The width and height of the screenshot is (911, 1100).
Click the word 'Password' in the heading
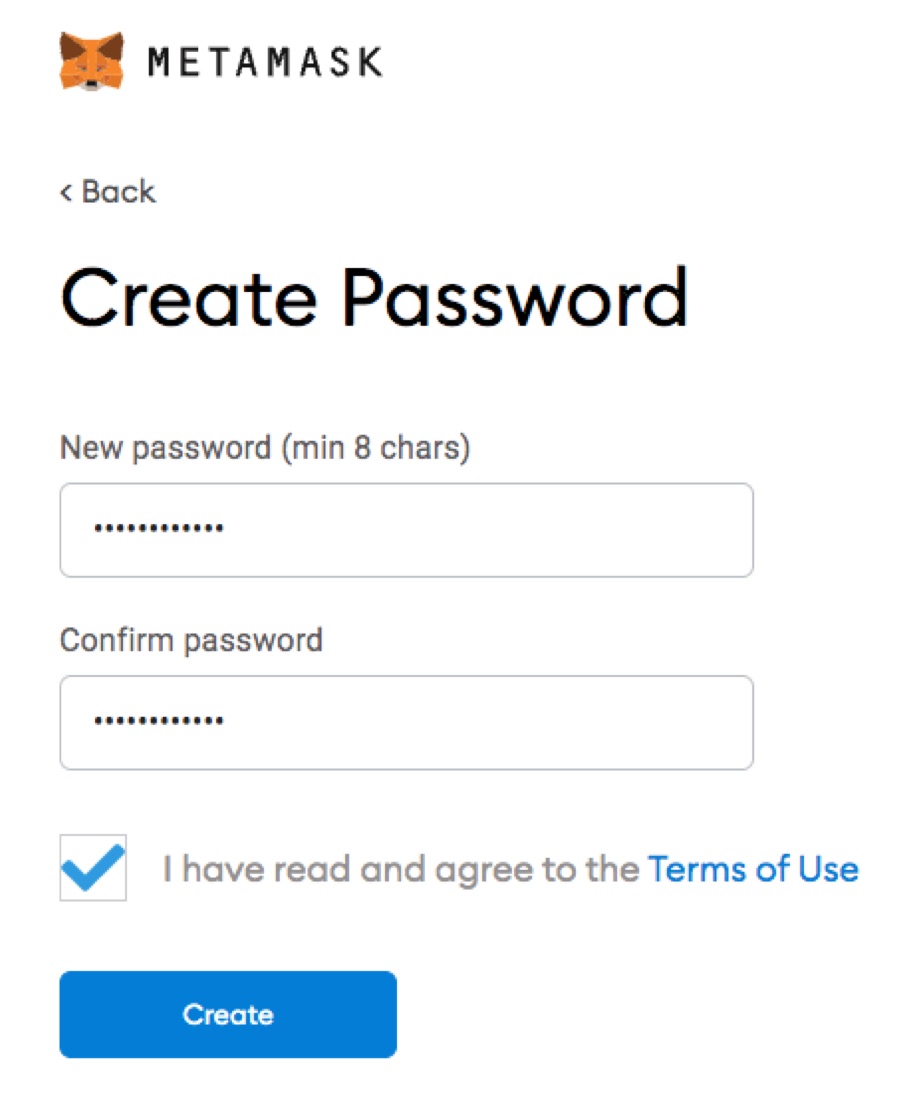coord(515,297)
